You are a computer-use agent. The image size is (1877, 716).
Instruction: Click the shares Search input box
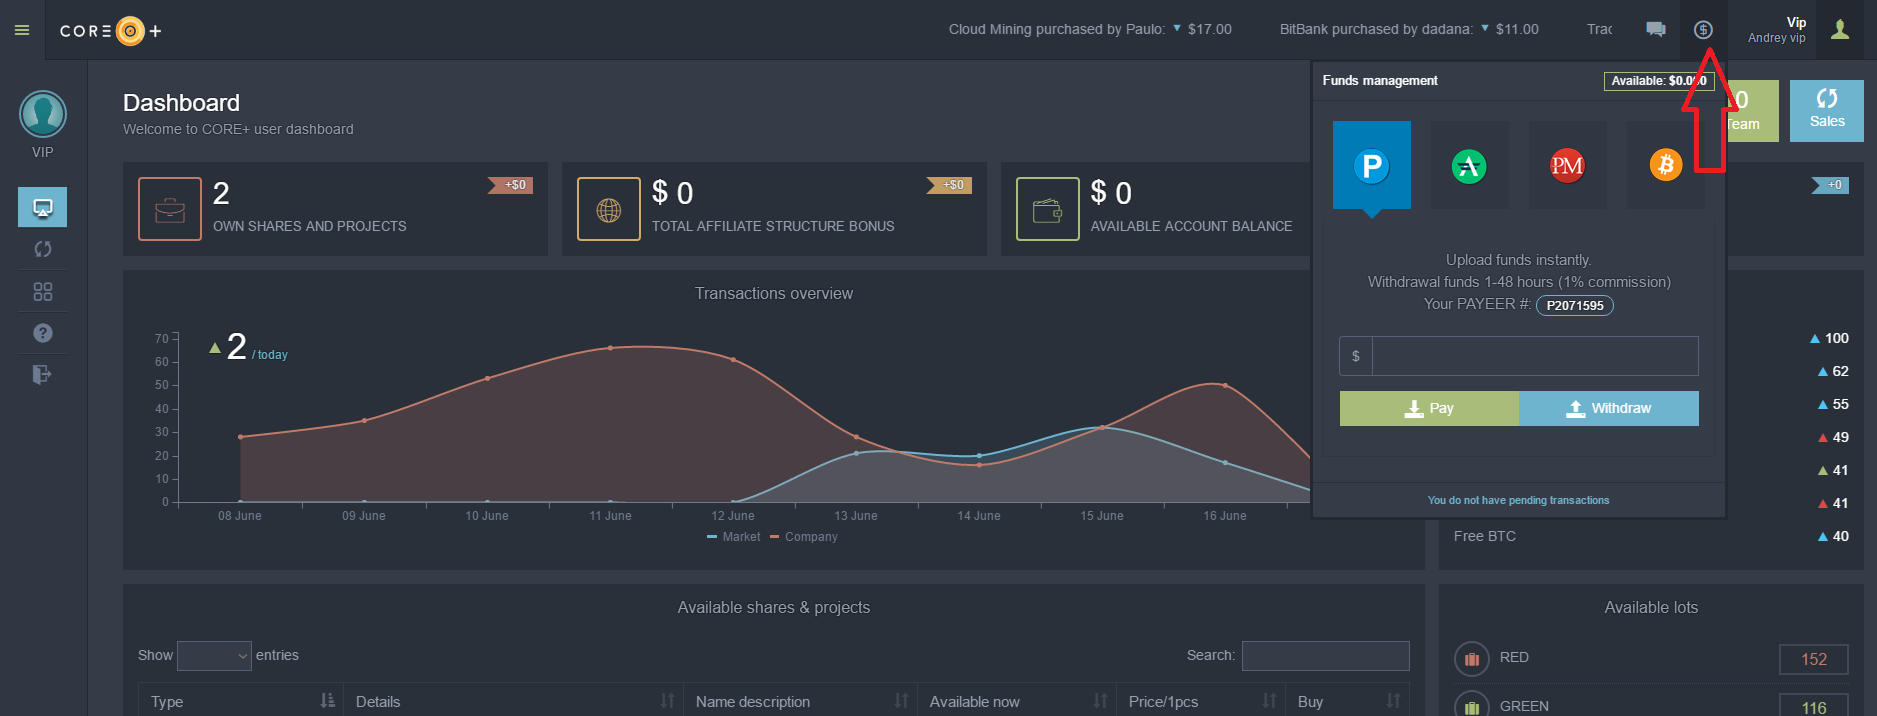pos(1325,656)
